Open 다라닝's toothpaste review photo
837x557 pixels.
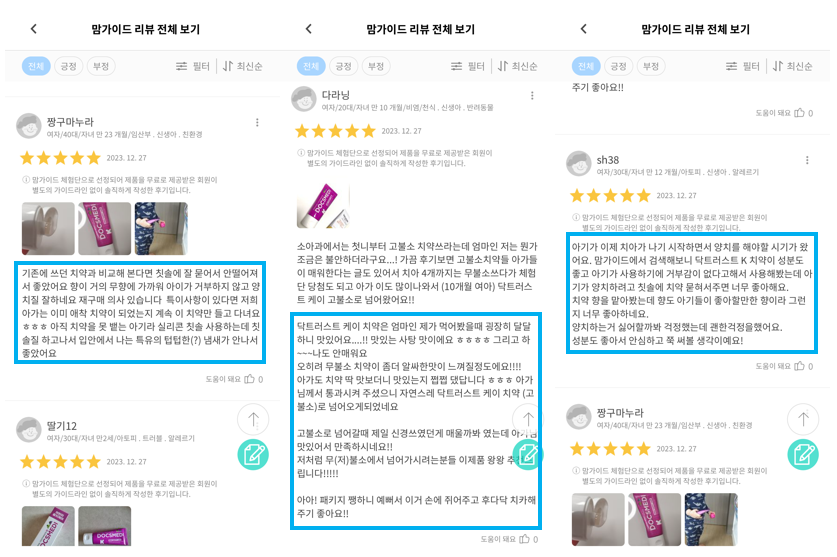(323, 206)
